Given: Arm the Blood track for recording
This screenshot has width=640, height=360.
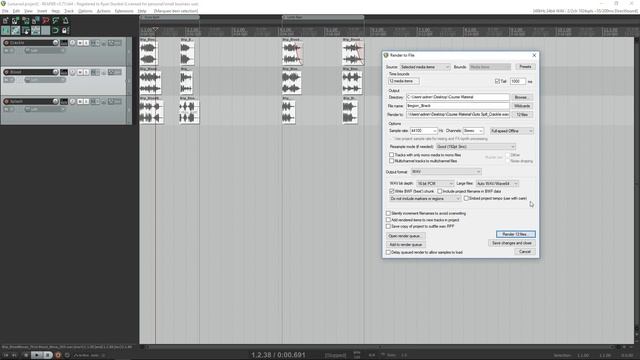Looking at the screenshot, I should [x=7, y=72].
